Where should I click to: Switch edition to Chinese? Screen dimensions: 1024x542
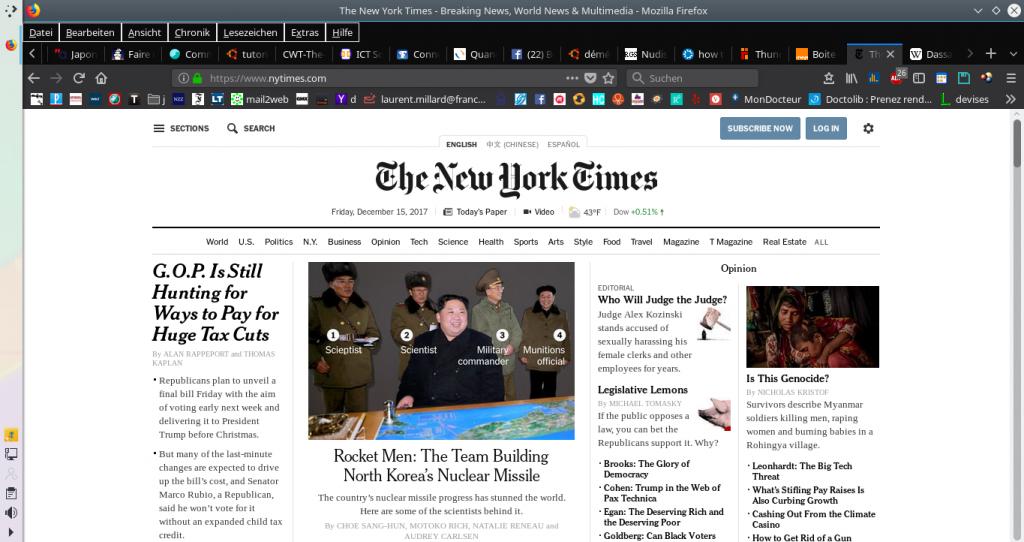512,144
